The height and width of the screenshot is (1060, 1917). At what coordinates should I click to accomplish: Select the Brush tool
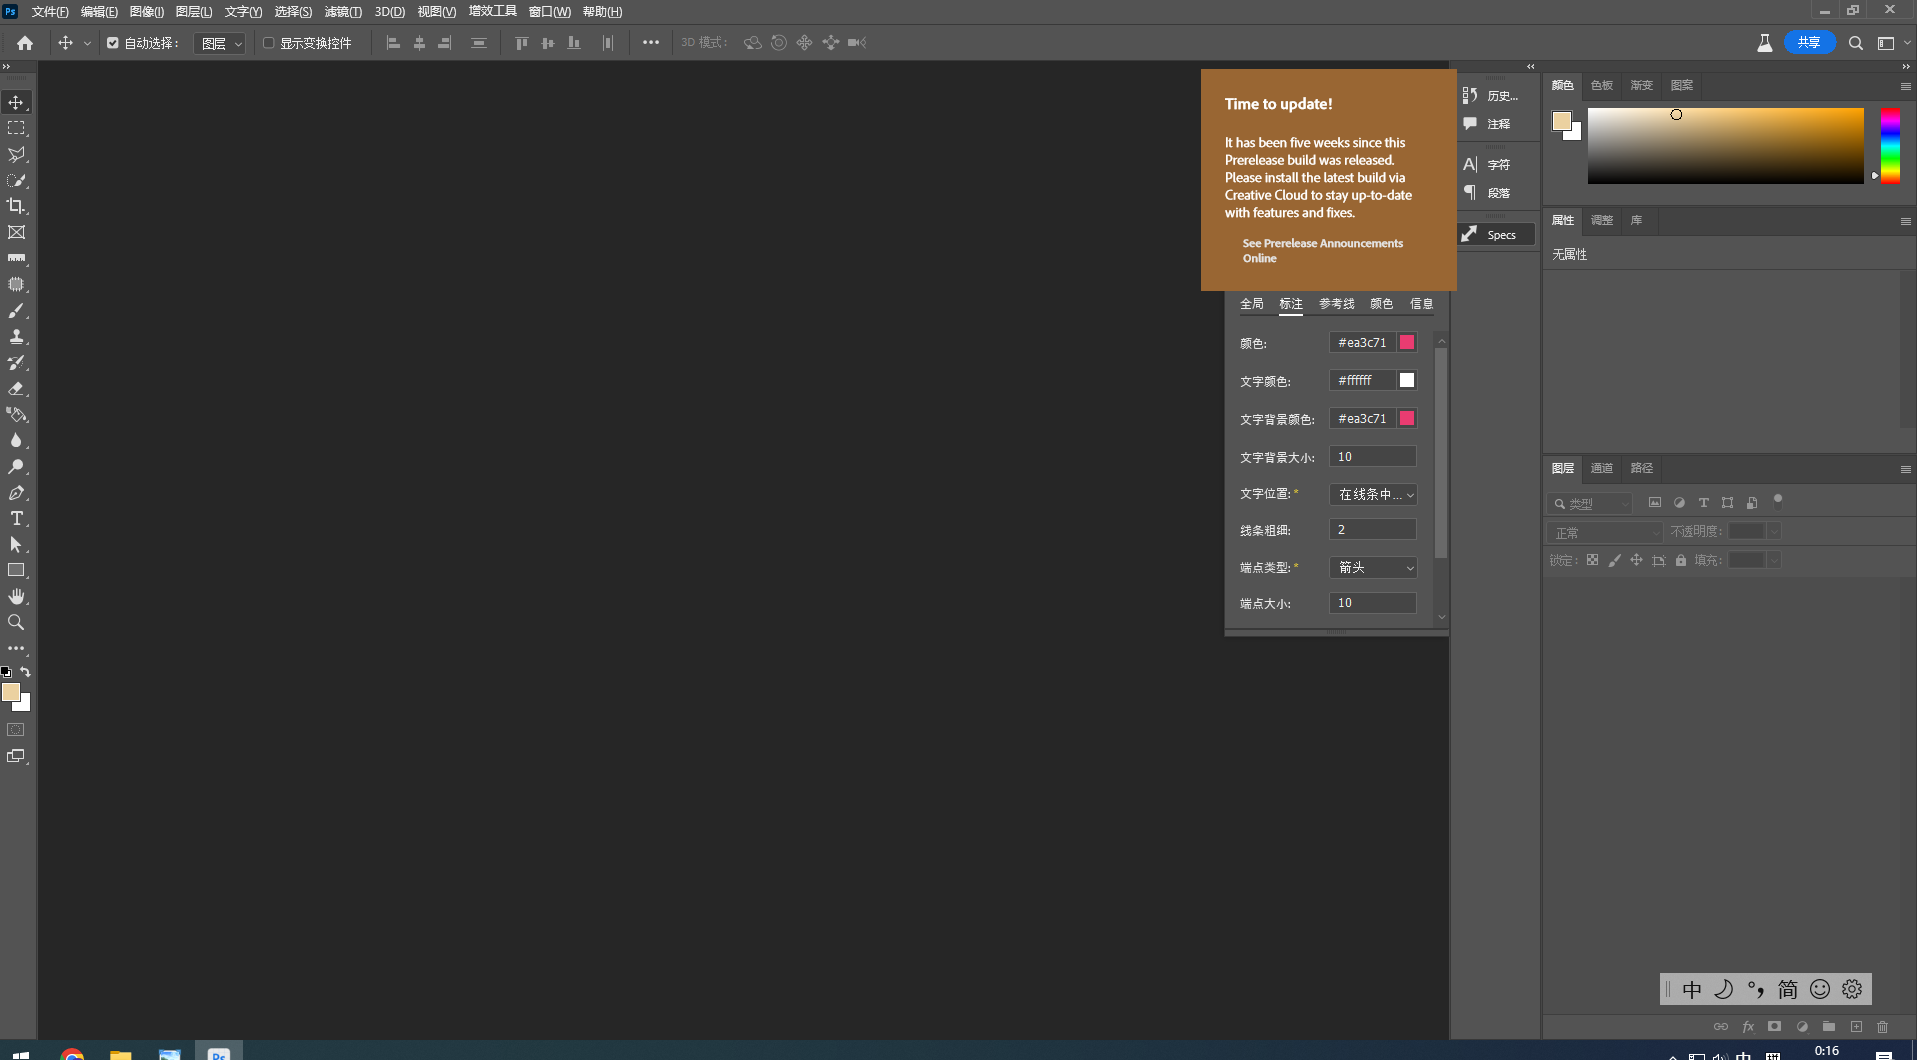(16, 311)
